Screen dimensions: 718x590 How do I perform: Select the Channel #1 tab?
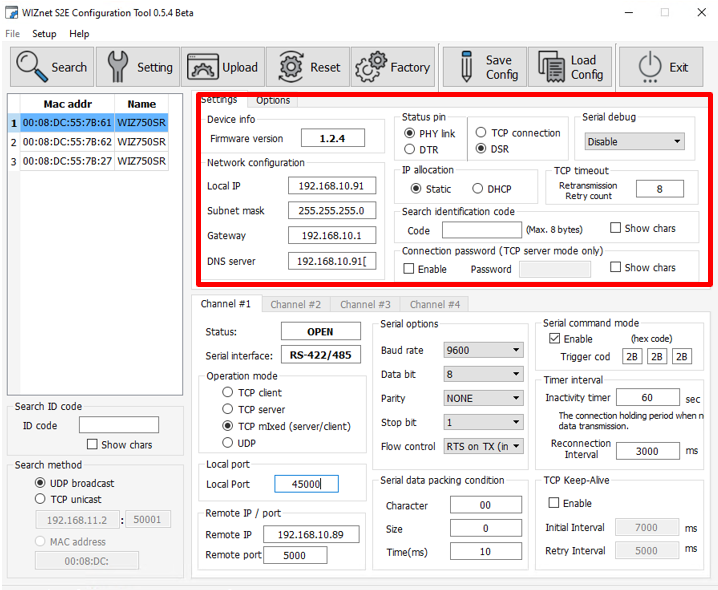tap(226, 304)
